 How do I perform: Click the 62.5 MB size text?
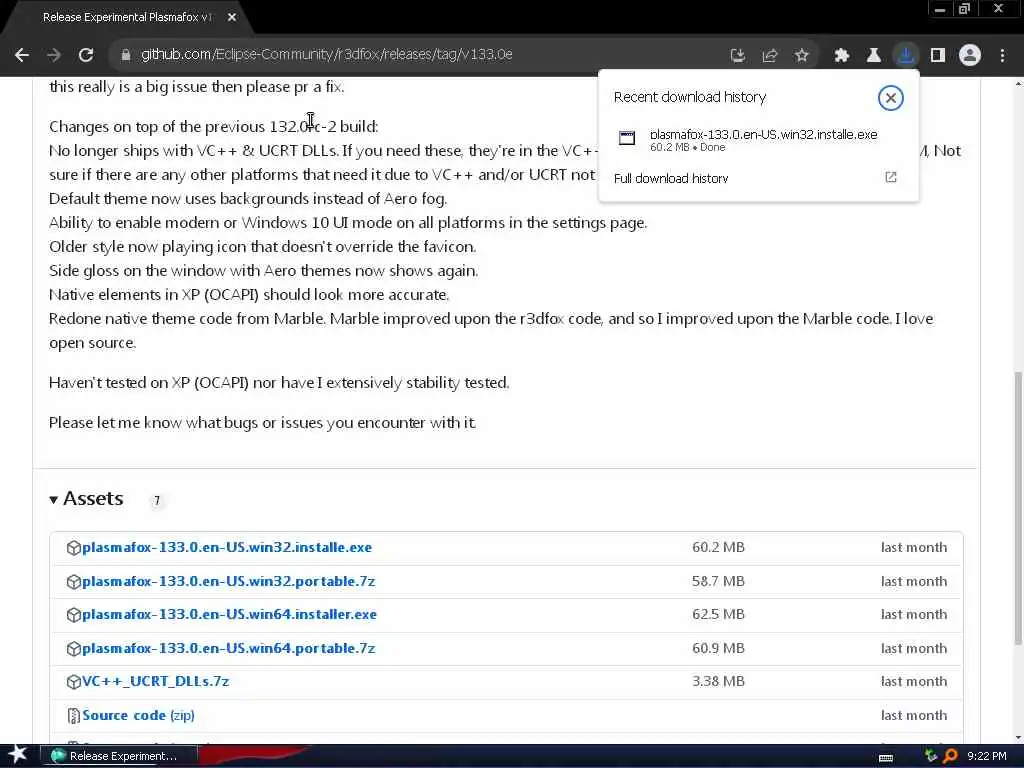[718, 615]
